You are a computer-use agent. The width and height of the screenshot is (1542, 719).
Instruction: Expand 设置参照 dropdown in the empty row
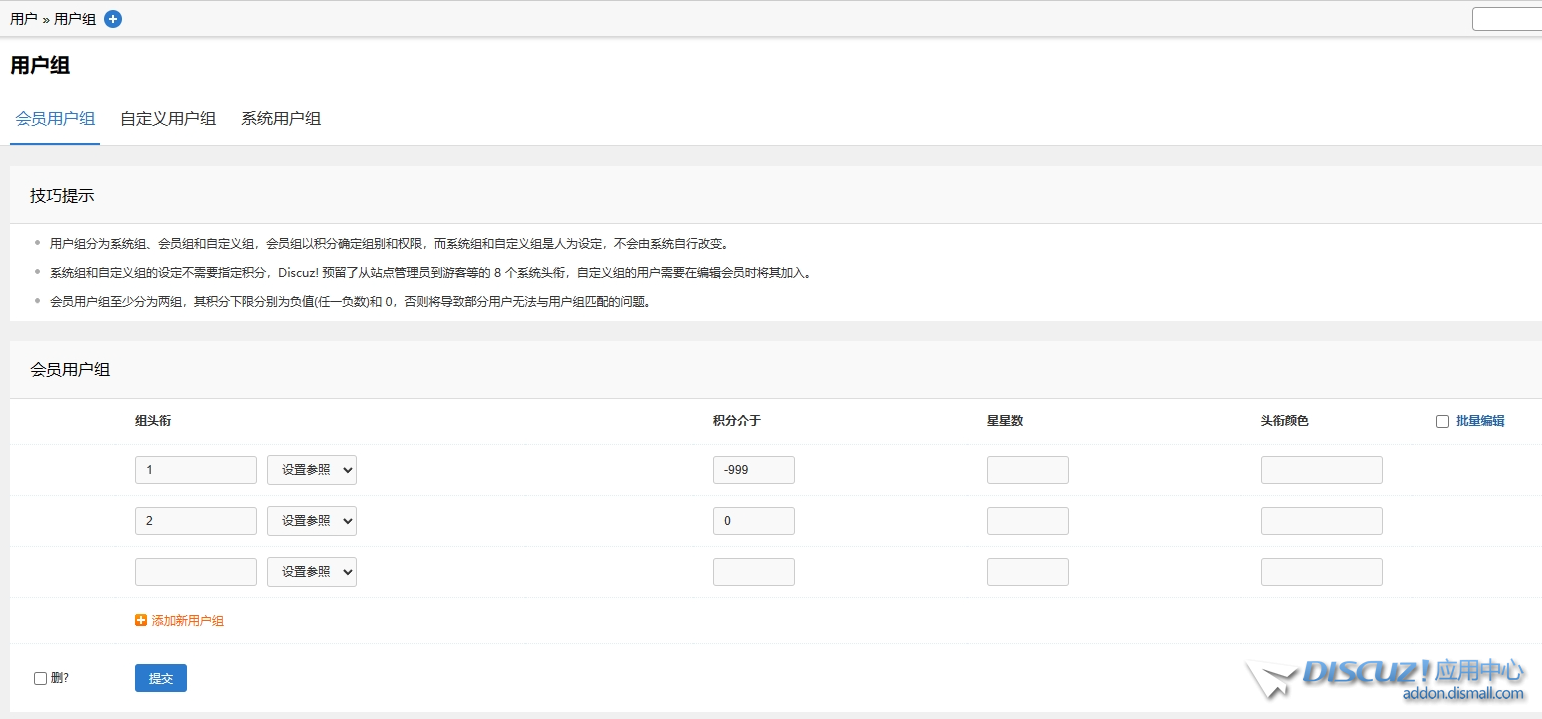click(312, 572)
